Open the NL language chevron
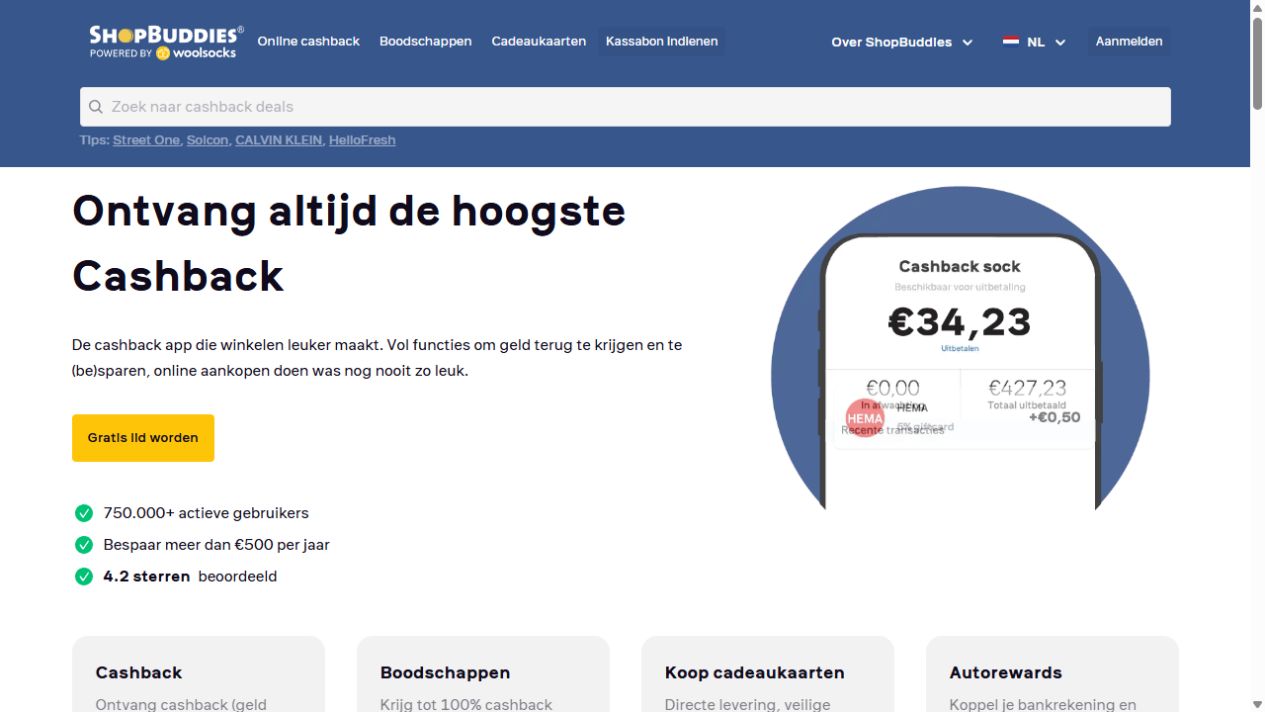Screen dimensions: 1265x712 tap(1060, 42)
